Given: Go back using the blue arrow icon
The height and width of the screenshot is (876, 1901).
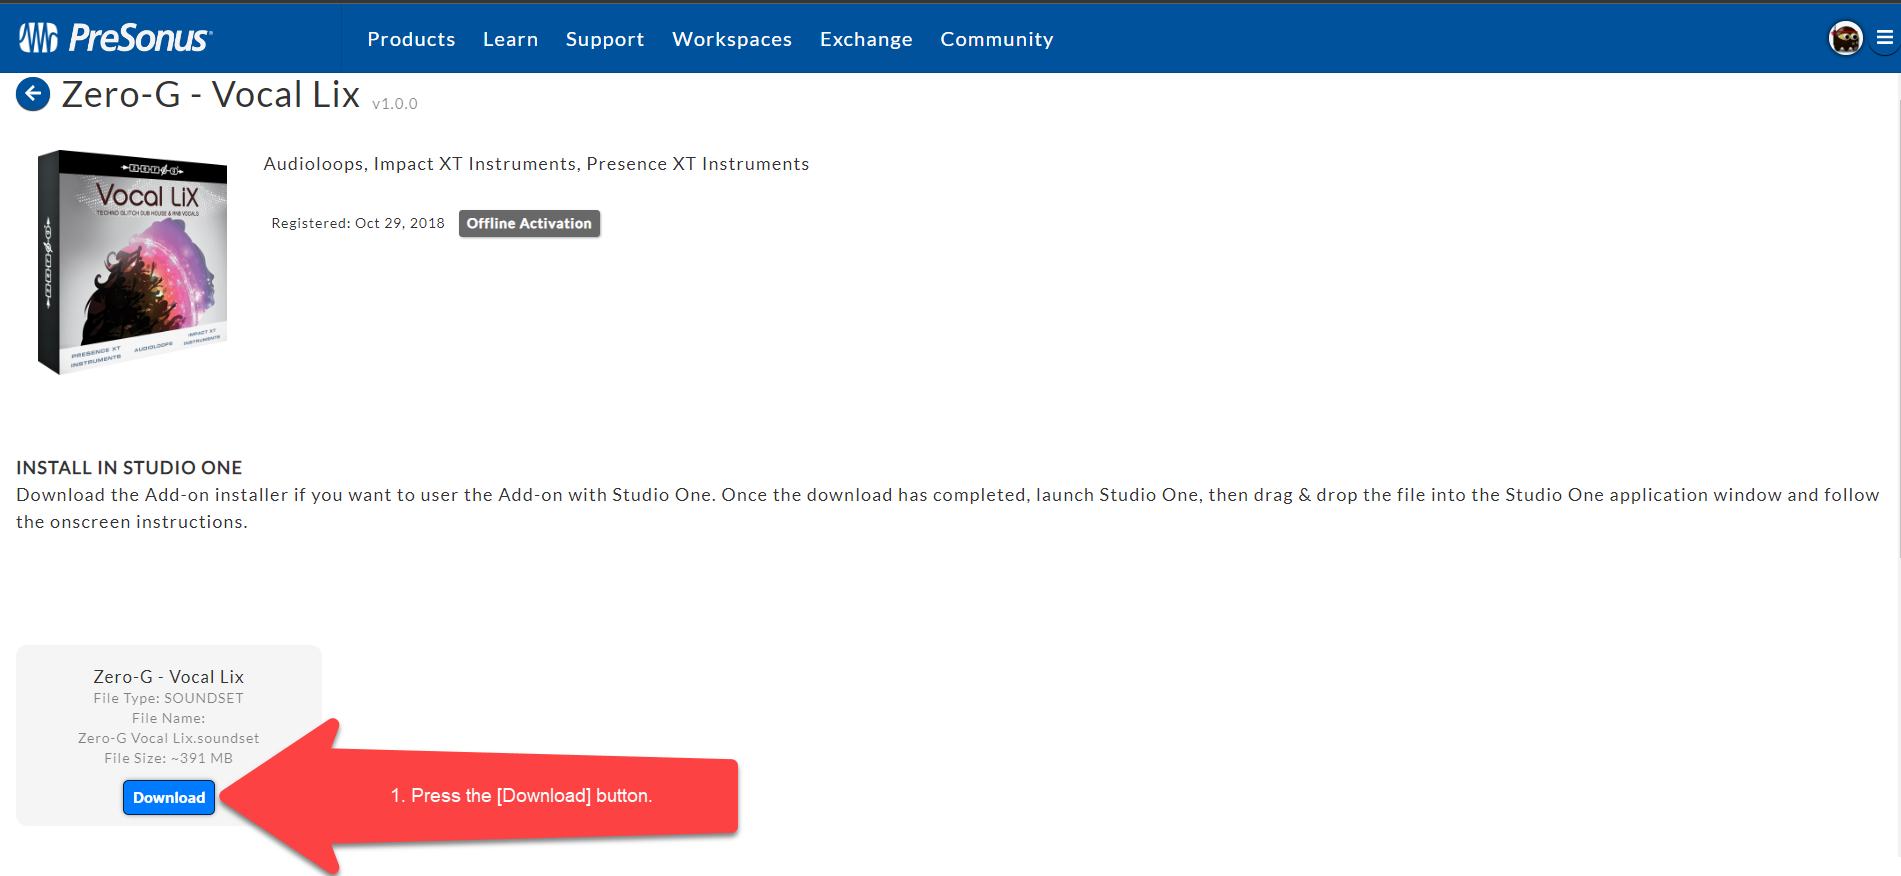Looking at the screenshot, I should [33, 95].
